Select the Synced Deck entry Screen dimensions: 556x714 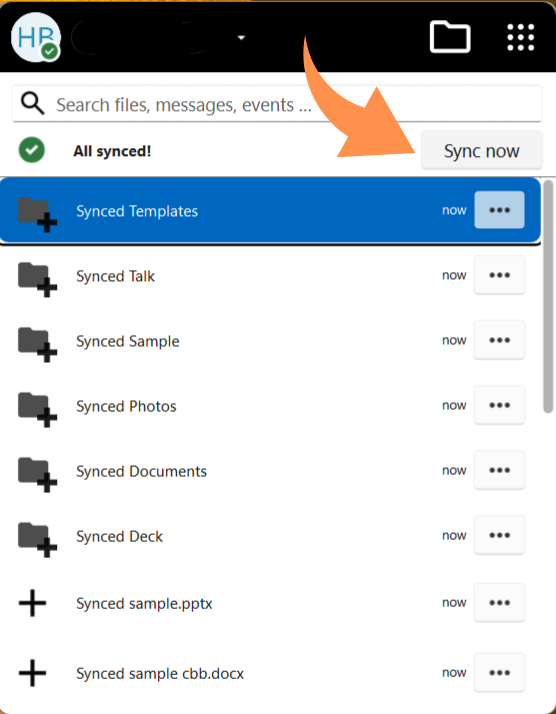pos(270,536)
